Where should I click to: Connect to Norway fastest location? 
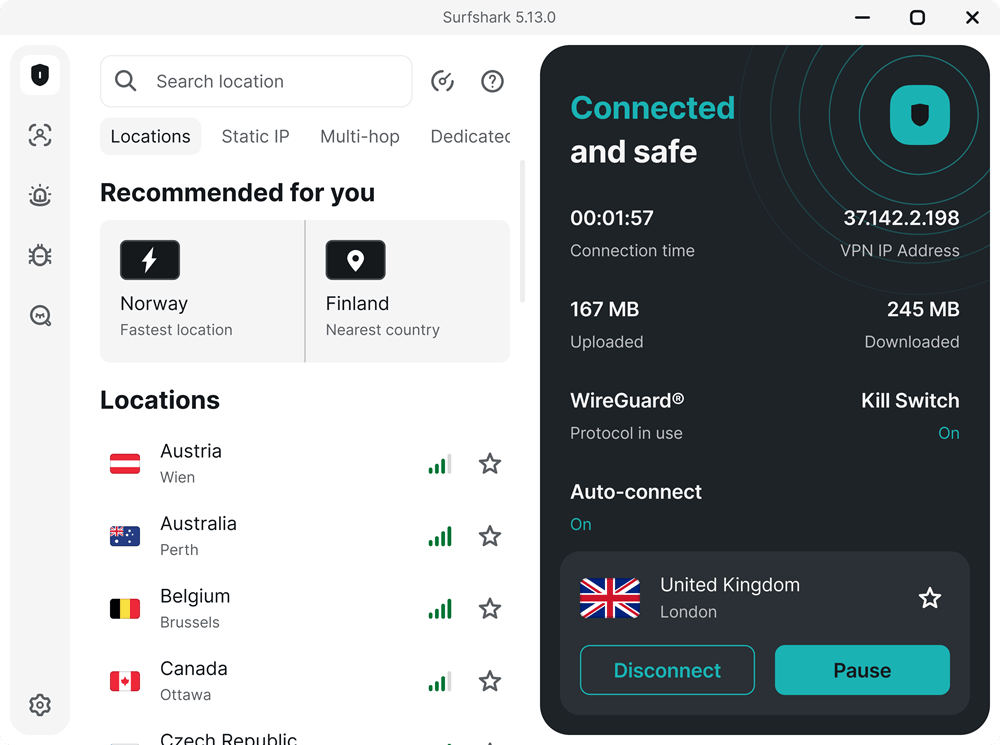pos(202,291)
